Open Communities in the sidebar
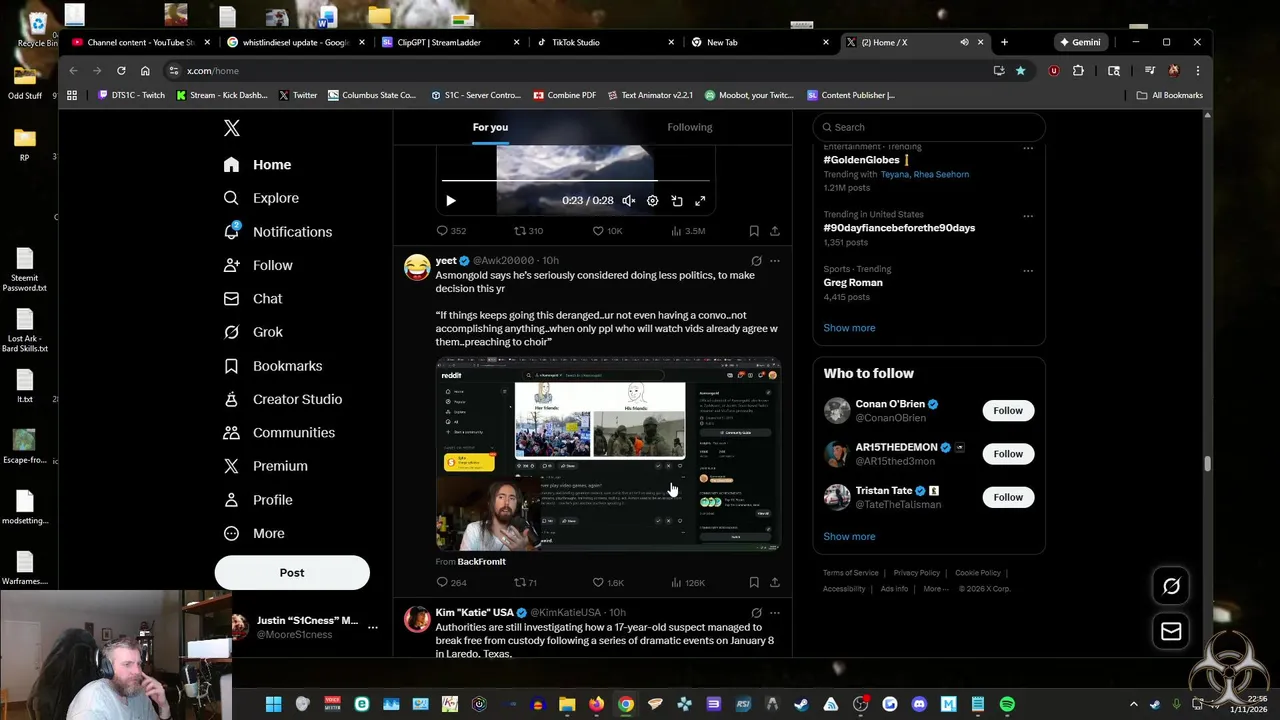This screenshot has width=1280, height=720. point(279,433)
